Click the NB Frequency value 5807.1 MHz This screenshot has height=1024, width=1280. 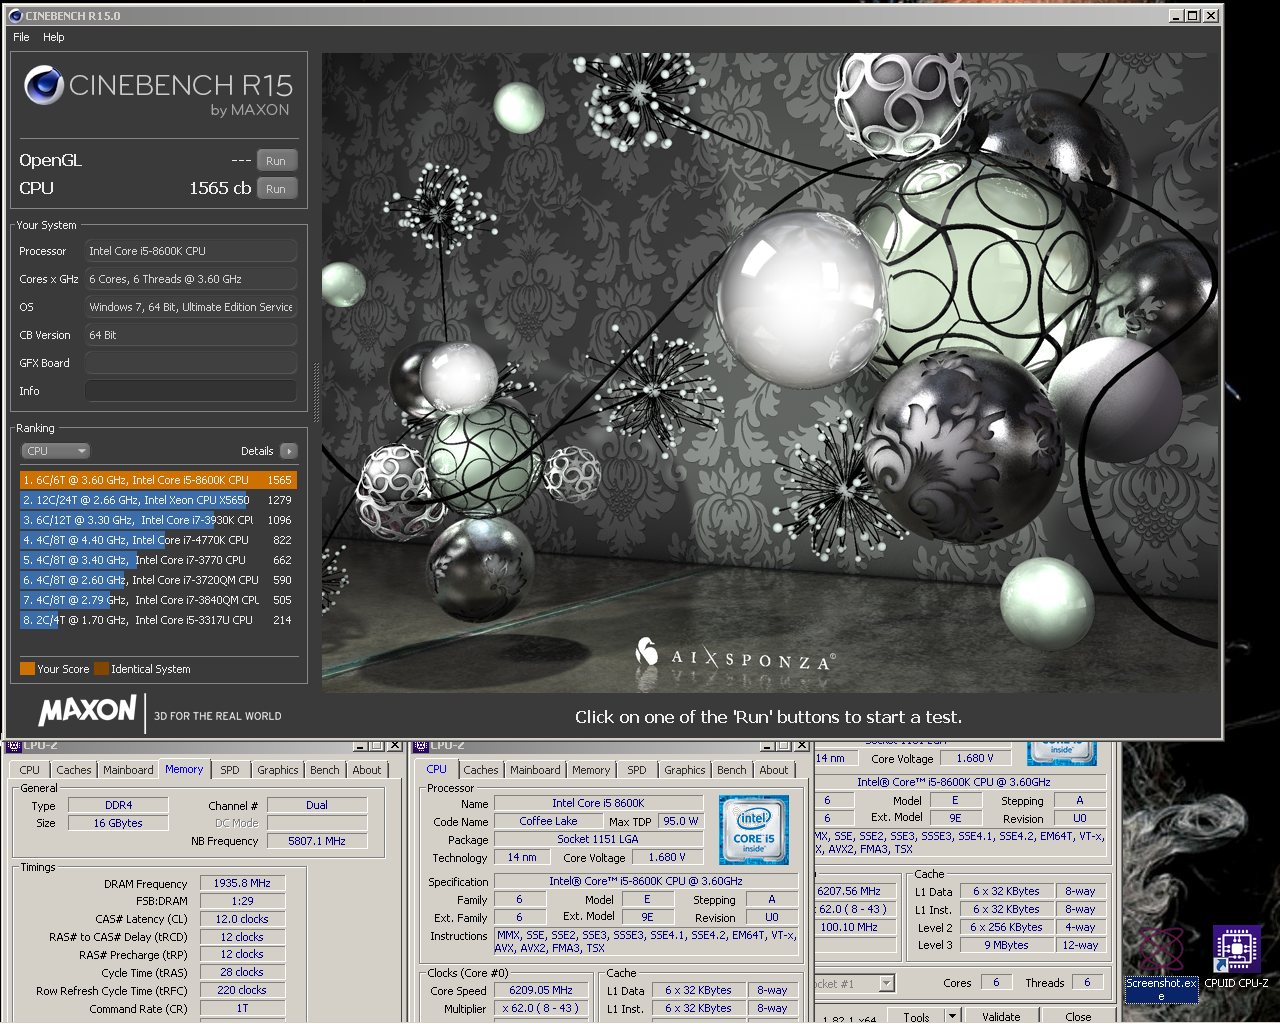tap(317, 841)
